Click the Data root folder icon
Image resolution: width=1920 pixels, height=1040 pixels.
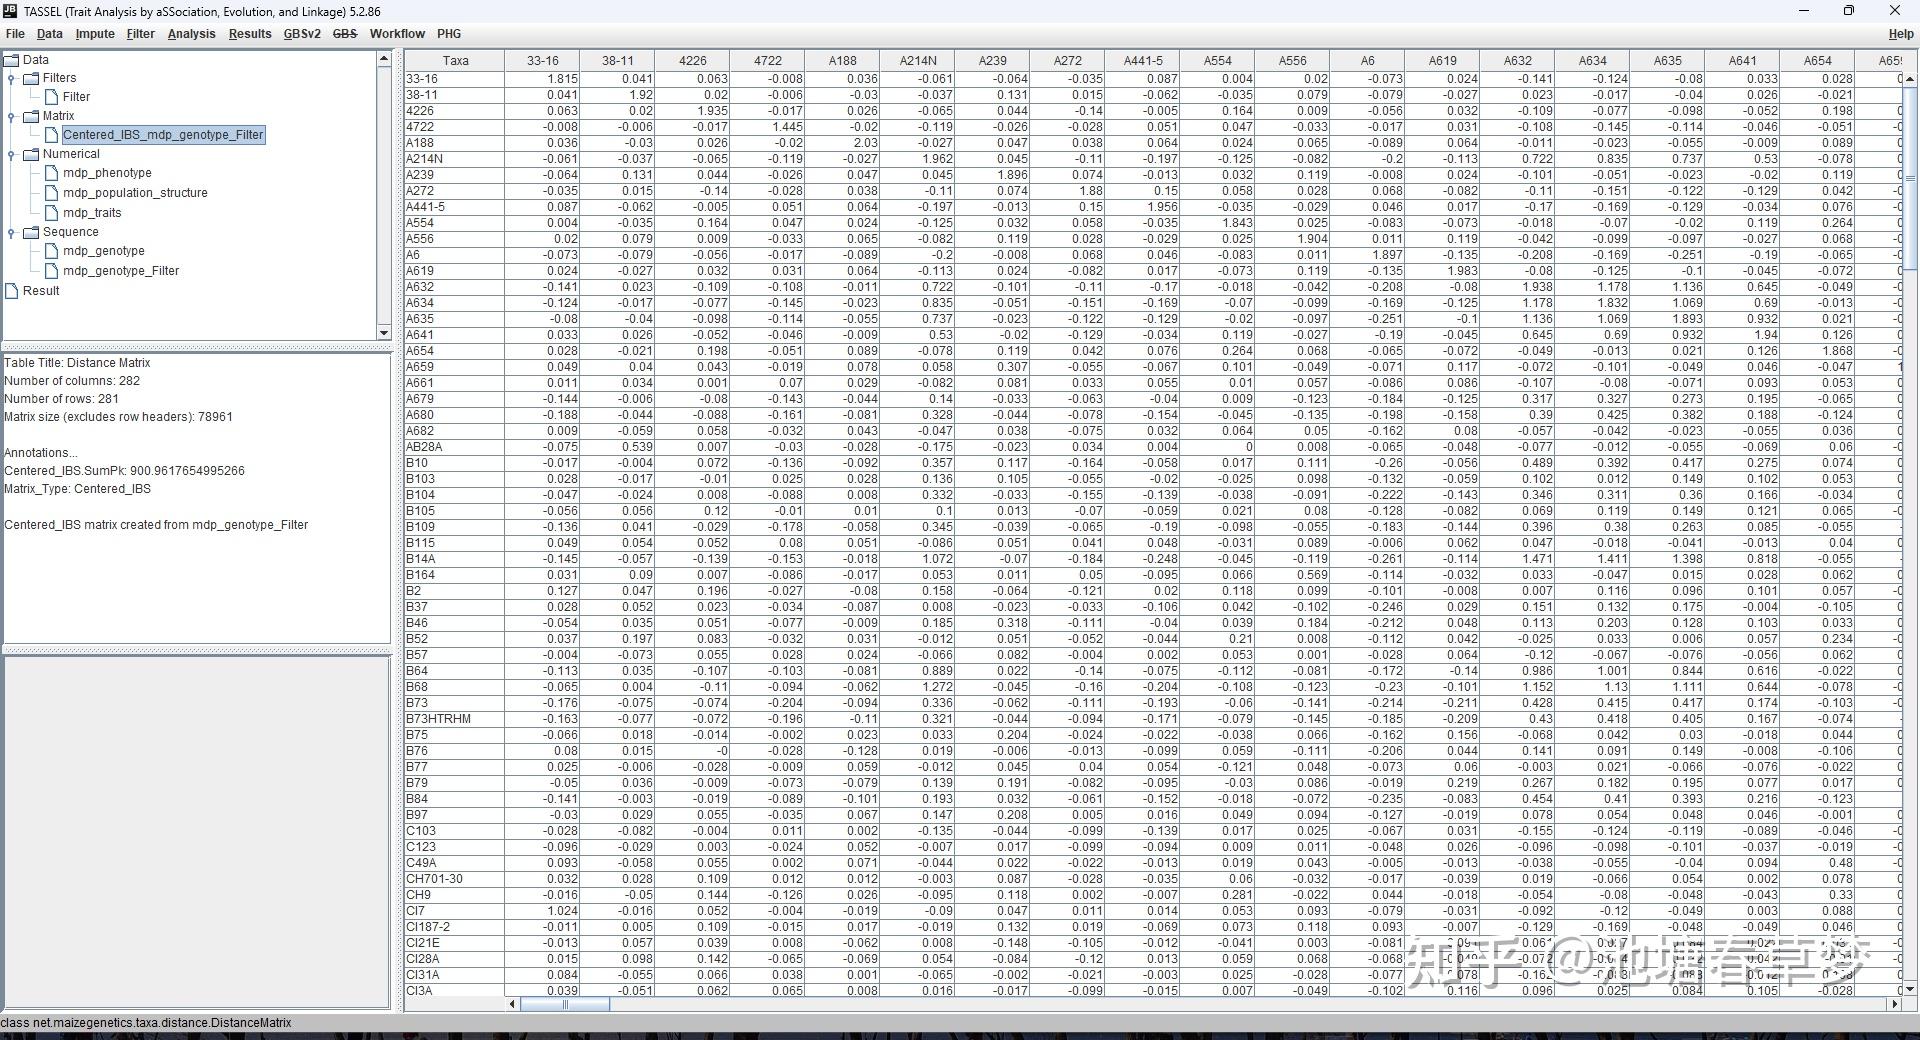[11, 59]
